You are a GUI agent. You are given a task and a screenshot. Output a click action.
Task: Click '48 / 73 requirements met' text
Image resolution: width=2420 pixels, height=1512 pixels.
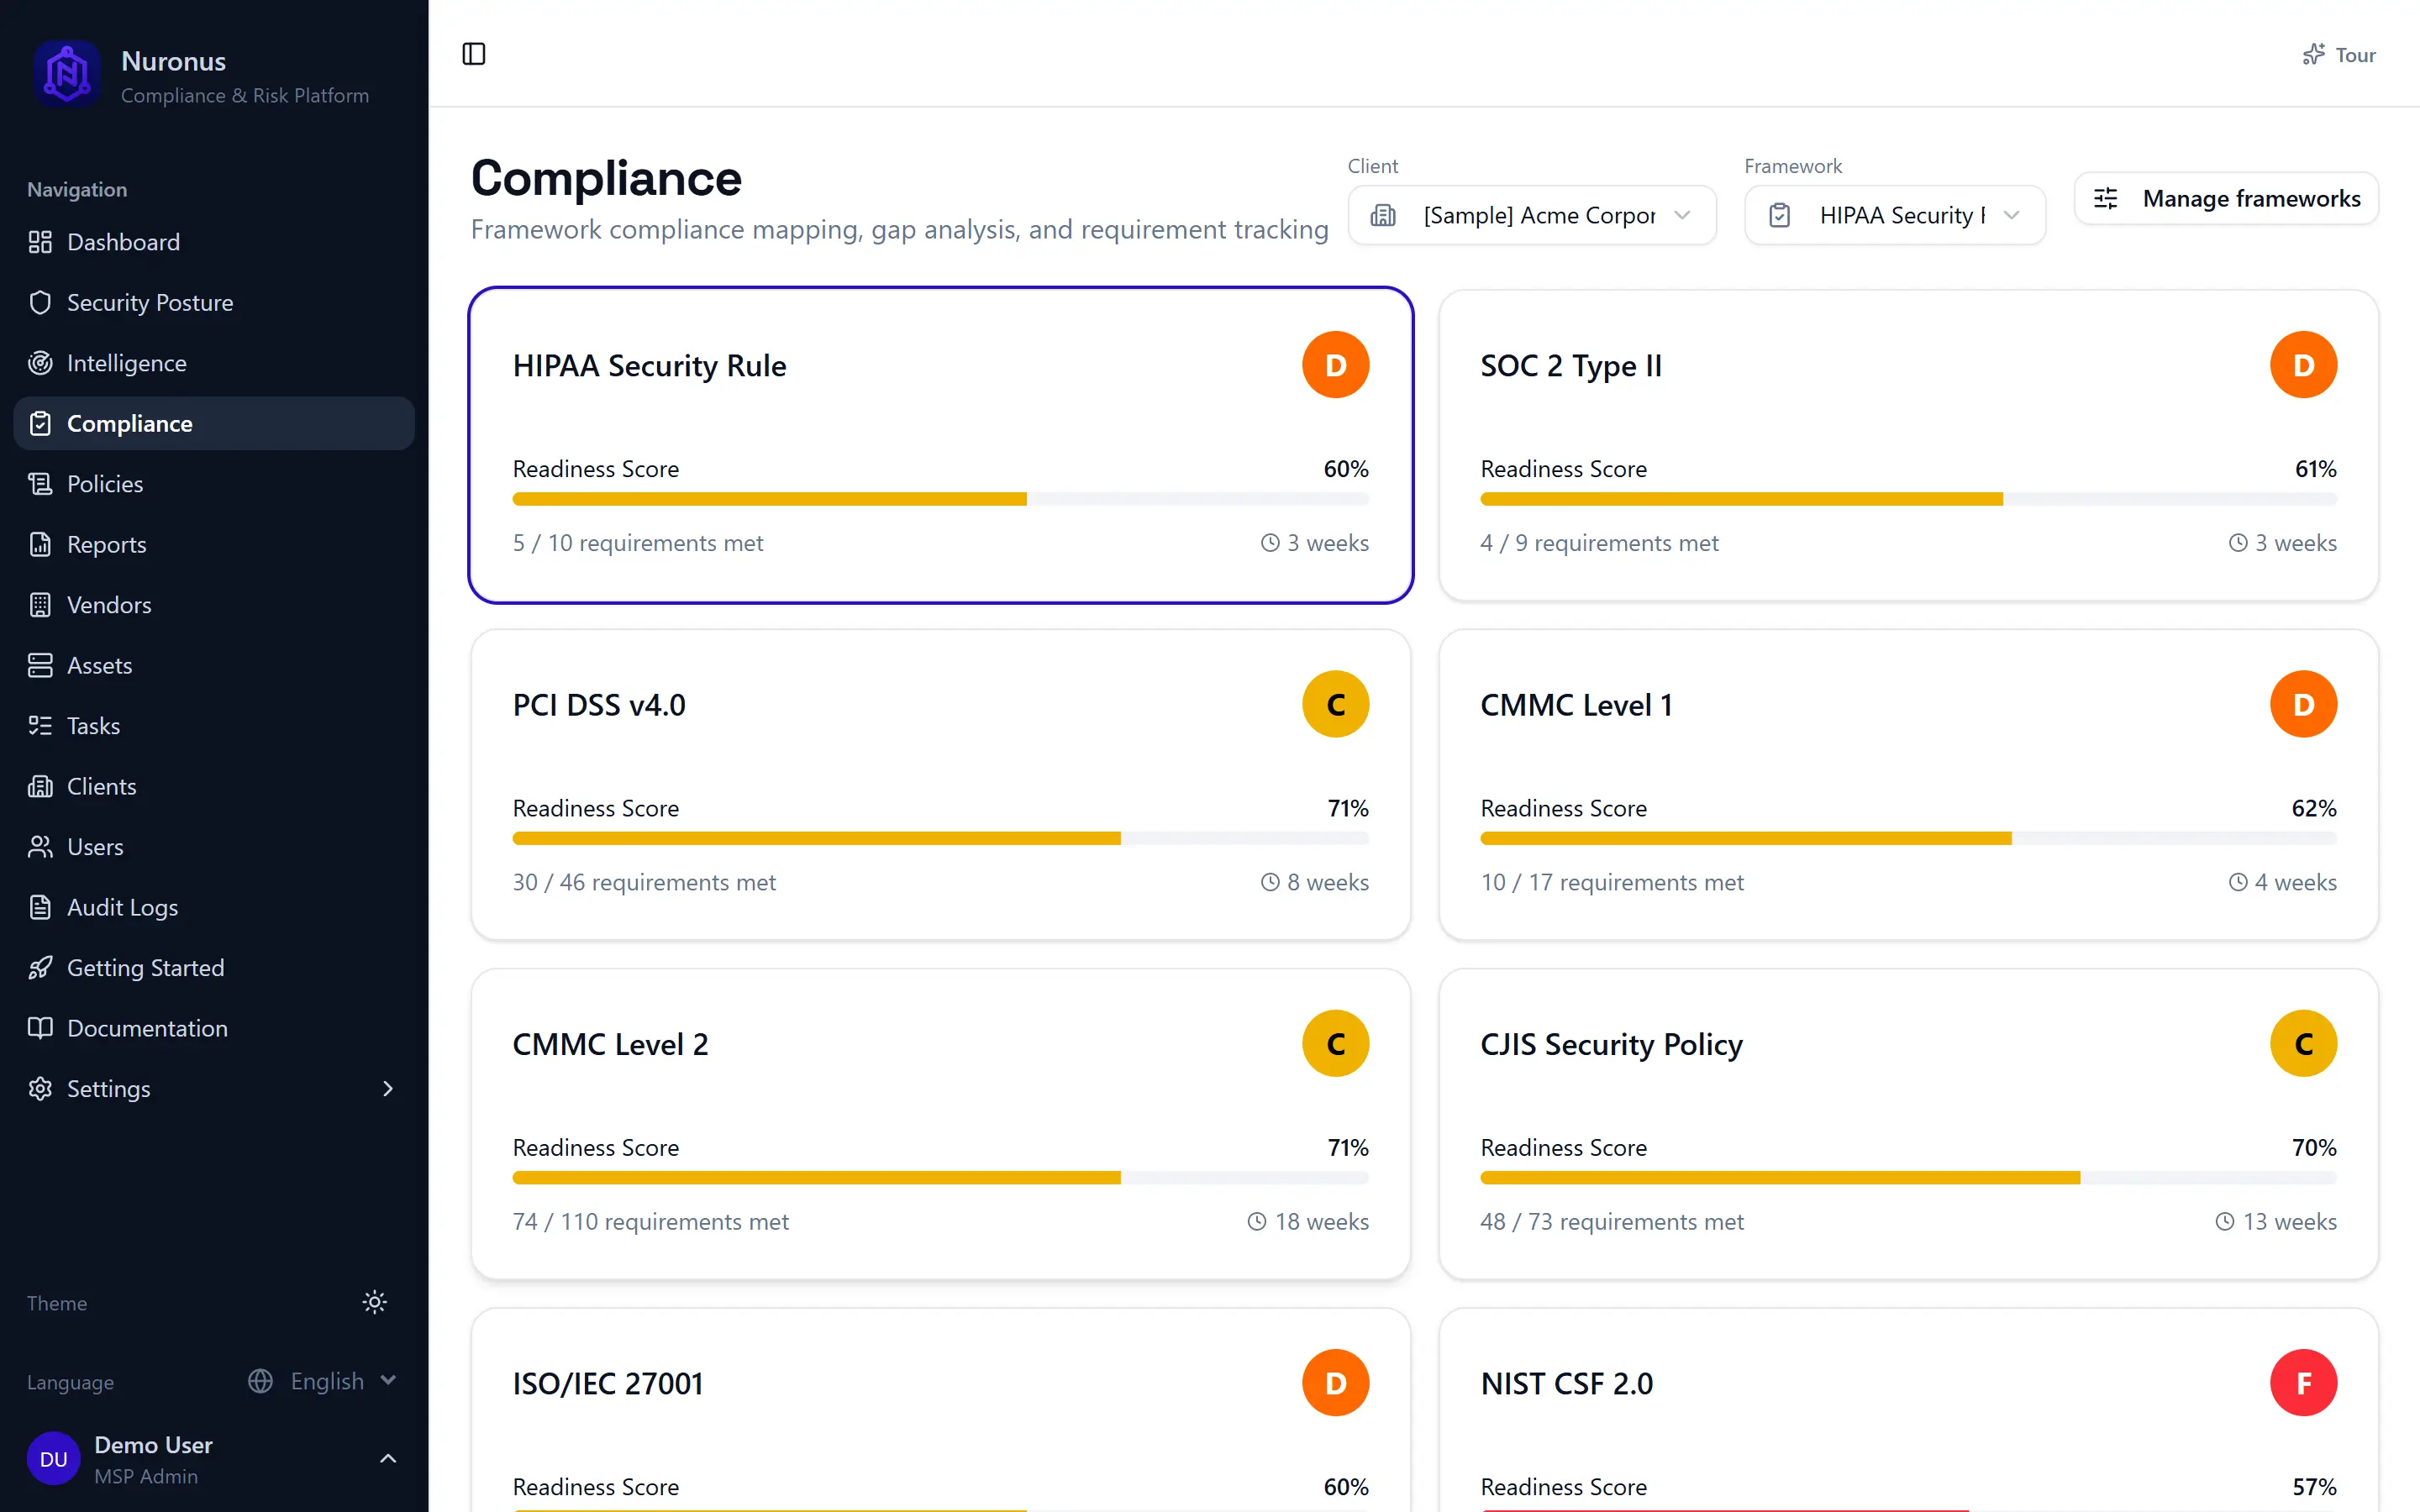click(1611, 1221)
